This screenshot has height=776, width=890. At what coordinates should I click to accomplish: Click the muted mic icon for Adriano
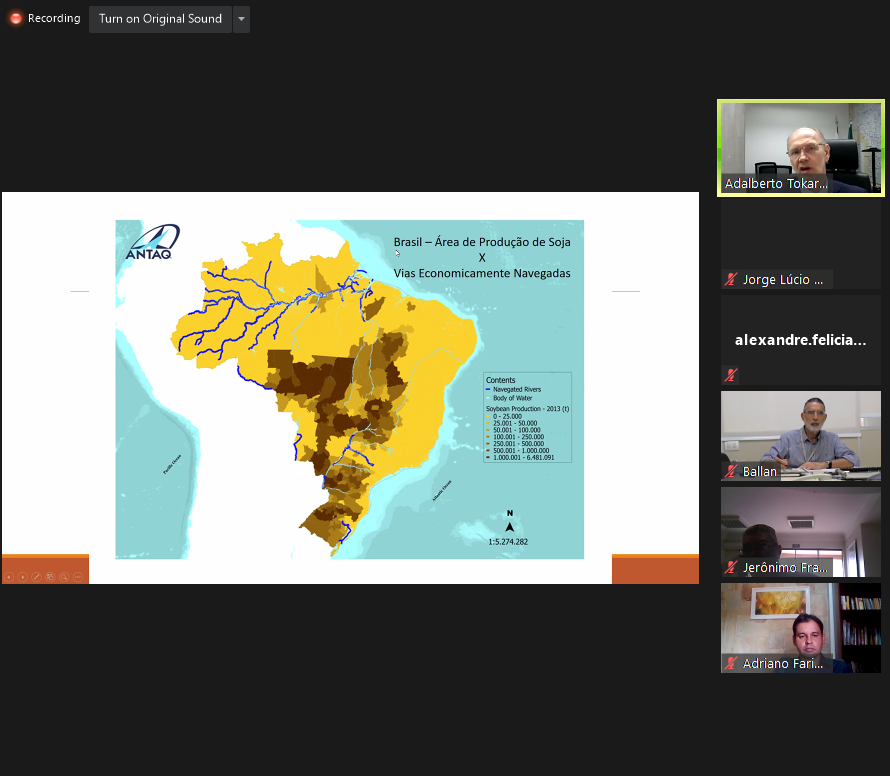[732, 664]
